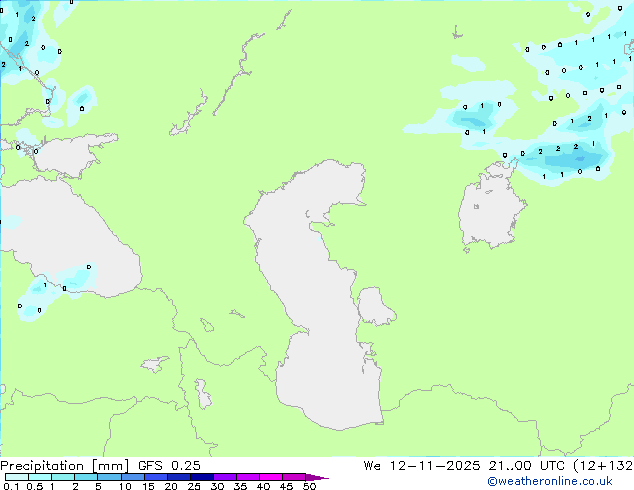Click the 10–15 mm legend swatch
The image size is (634, 490).
pyautogui.click(x=133, y=477)
